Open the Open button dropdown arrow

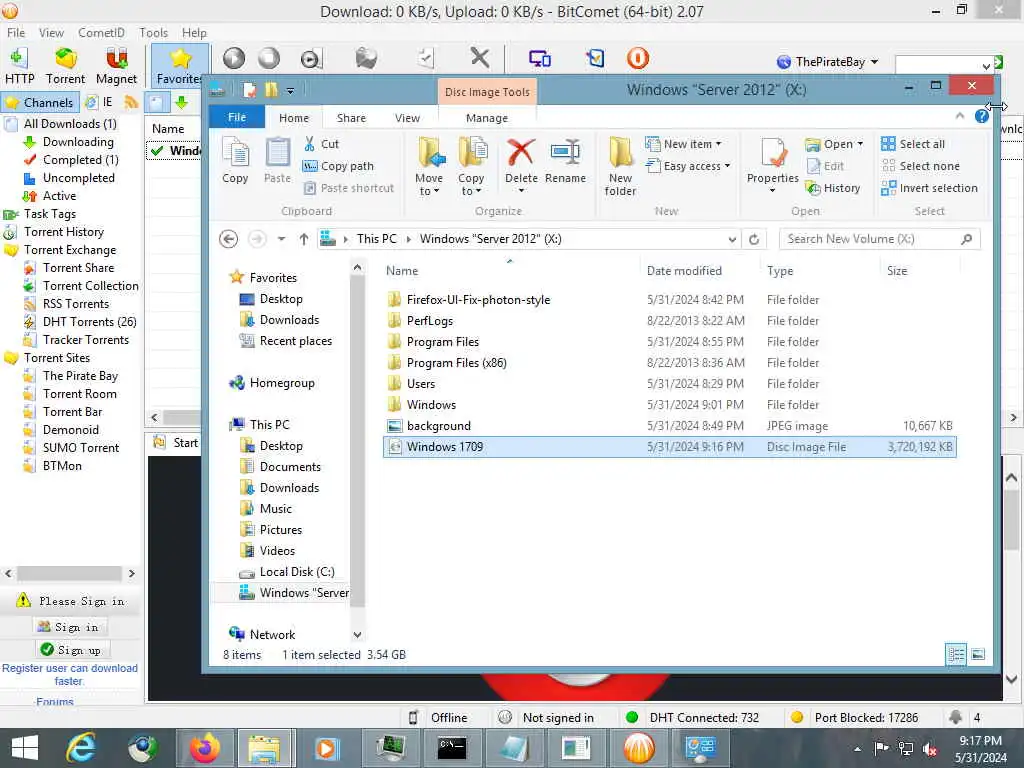click(860, 144)
